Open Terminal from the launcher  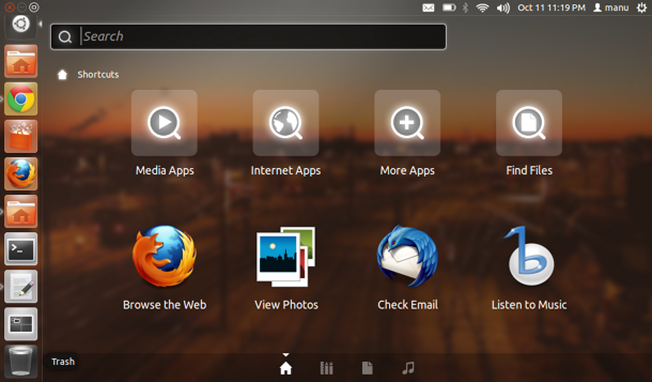tap(21, 249)
